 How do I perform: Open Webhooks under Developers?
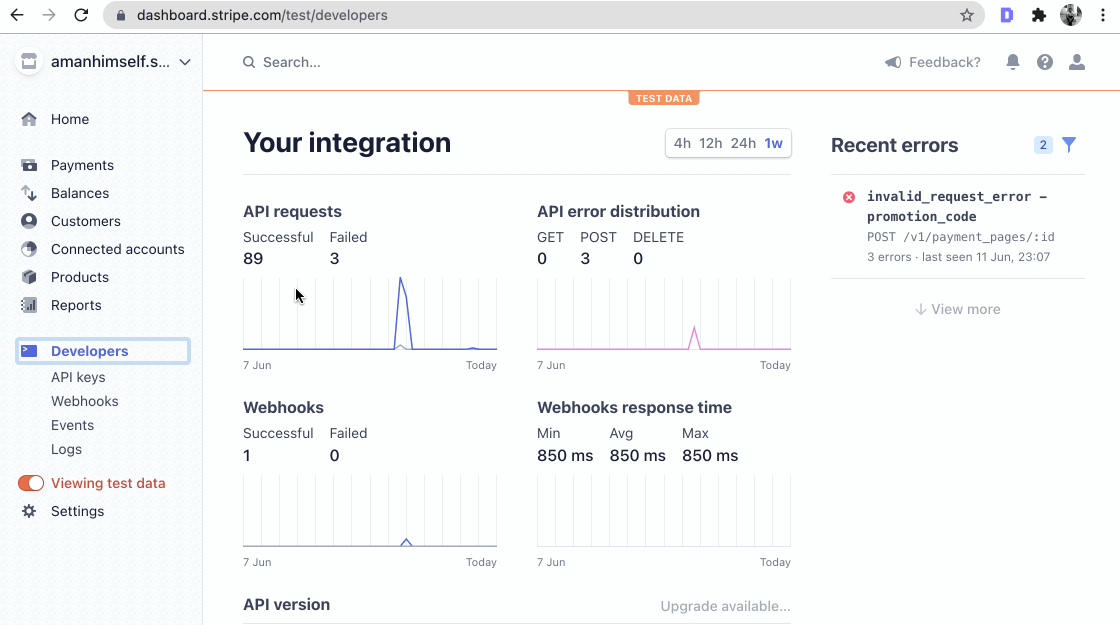[84, 401]
